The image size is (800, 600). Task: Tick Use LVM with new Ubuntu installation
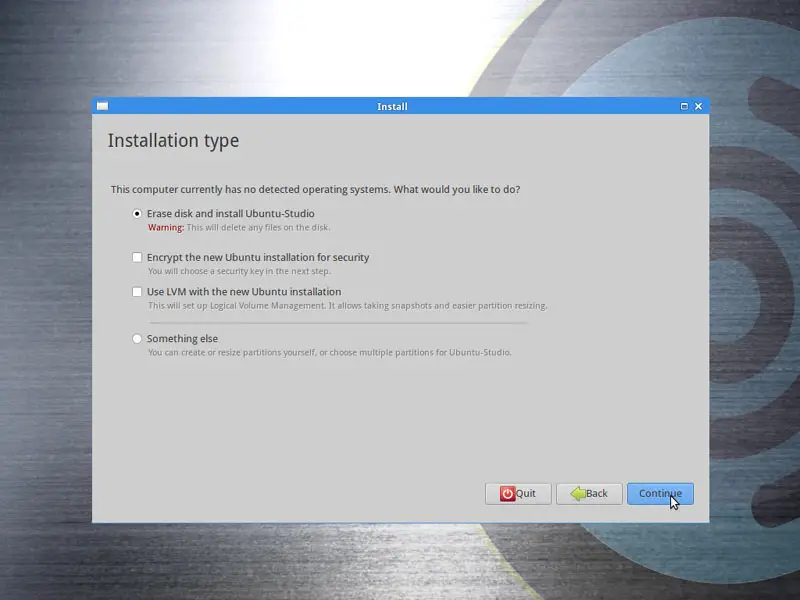(137, 292)
